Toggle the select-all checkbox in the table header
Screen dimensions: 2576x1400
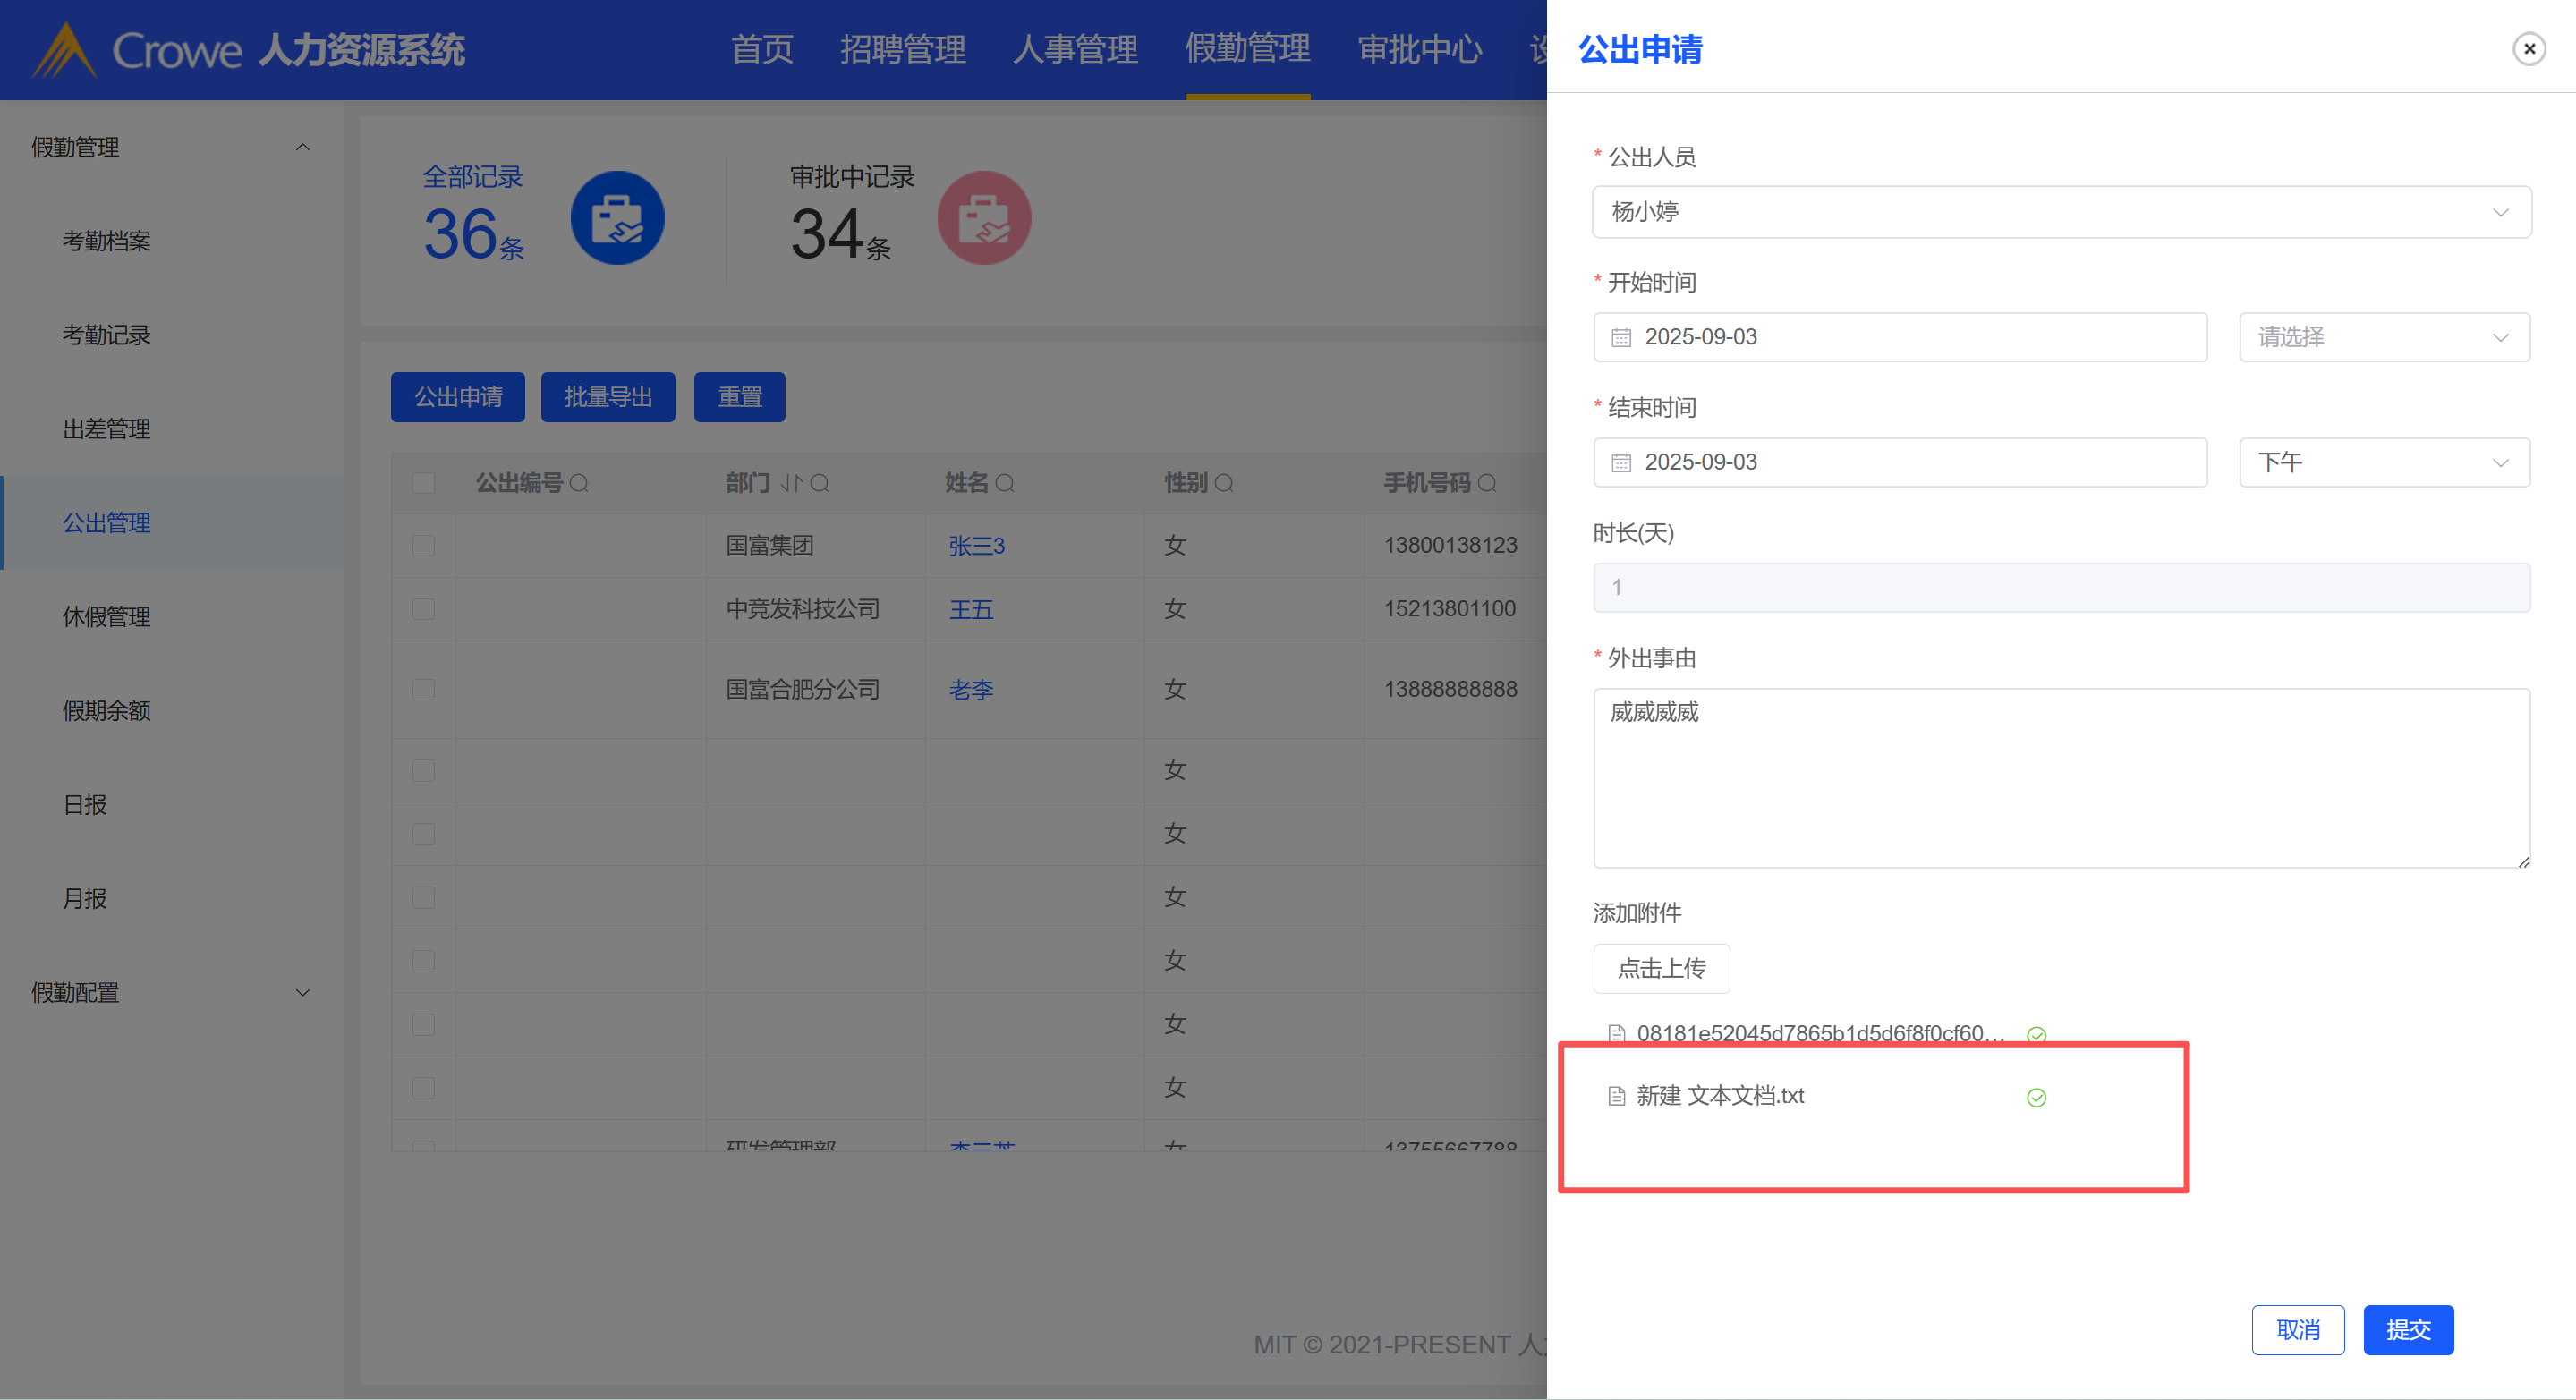[423, 484]
